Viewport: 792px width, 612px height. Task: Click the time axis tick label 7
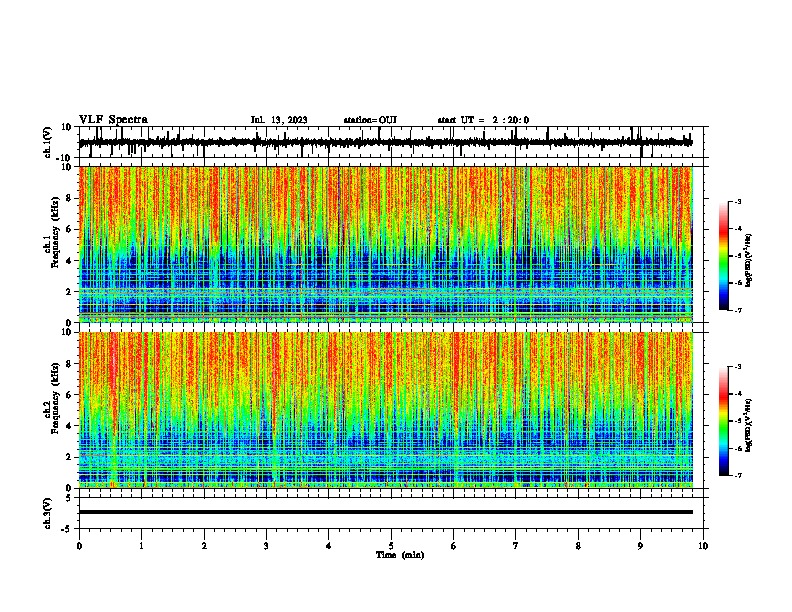pyautogui.click(x=516, y=546)
